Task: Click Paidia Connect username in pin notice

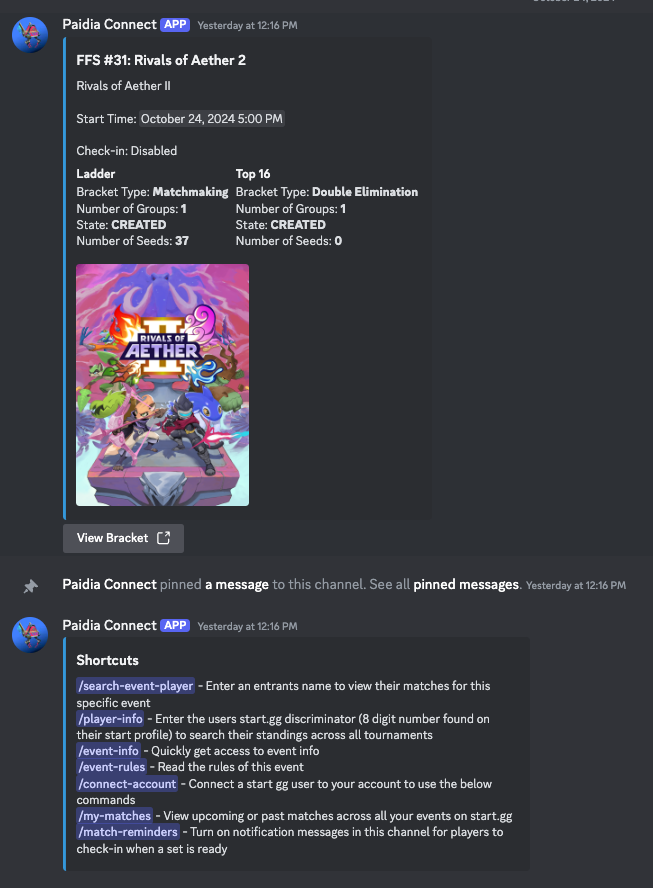Action: [109, 584]
